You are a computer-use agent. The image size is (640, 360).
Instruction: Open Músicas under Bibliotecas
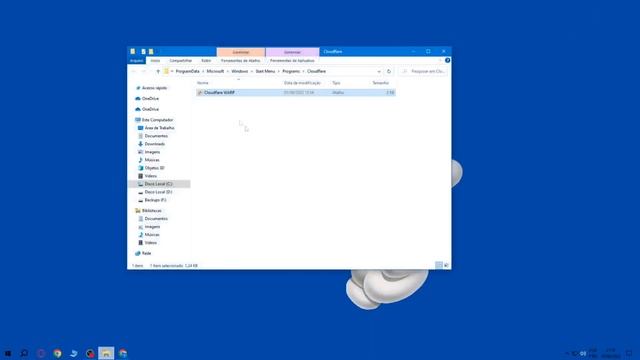tap(152, 235)
